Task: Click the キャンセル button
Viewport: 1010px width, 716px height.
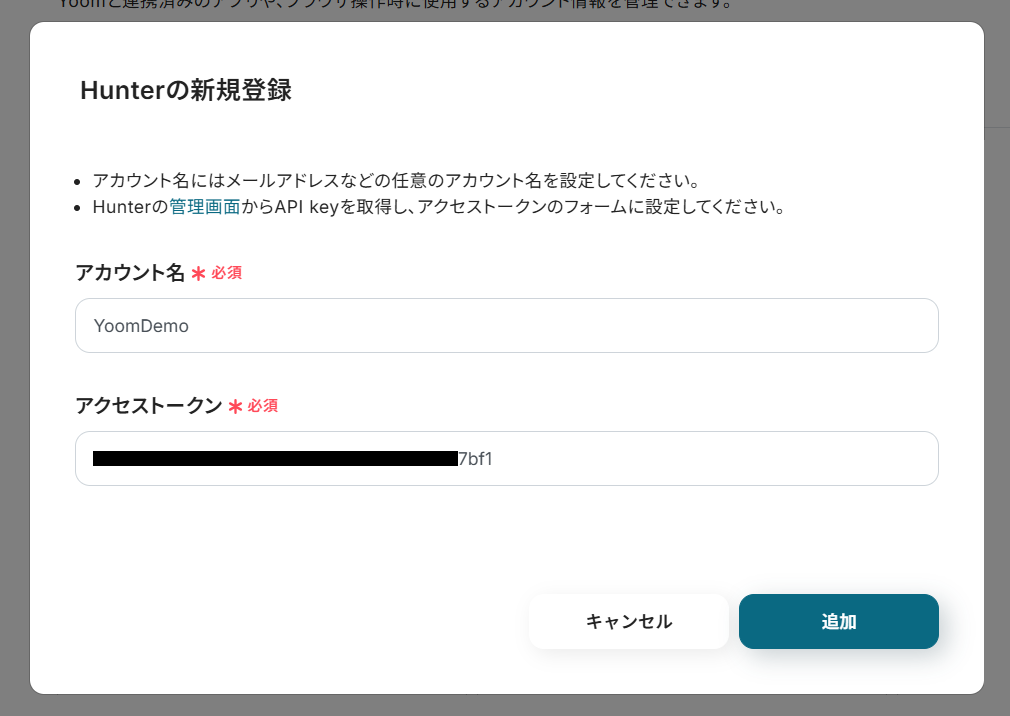Action: click(629, 621)
